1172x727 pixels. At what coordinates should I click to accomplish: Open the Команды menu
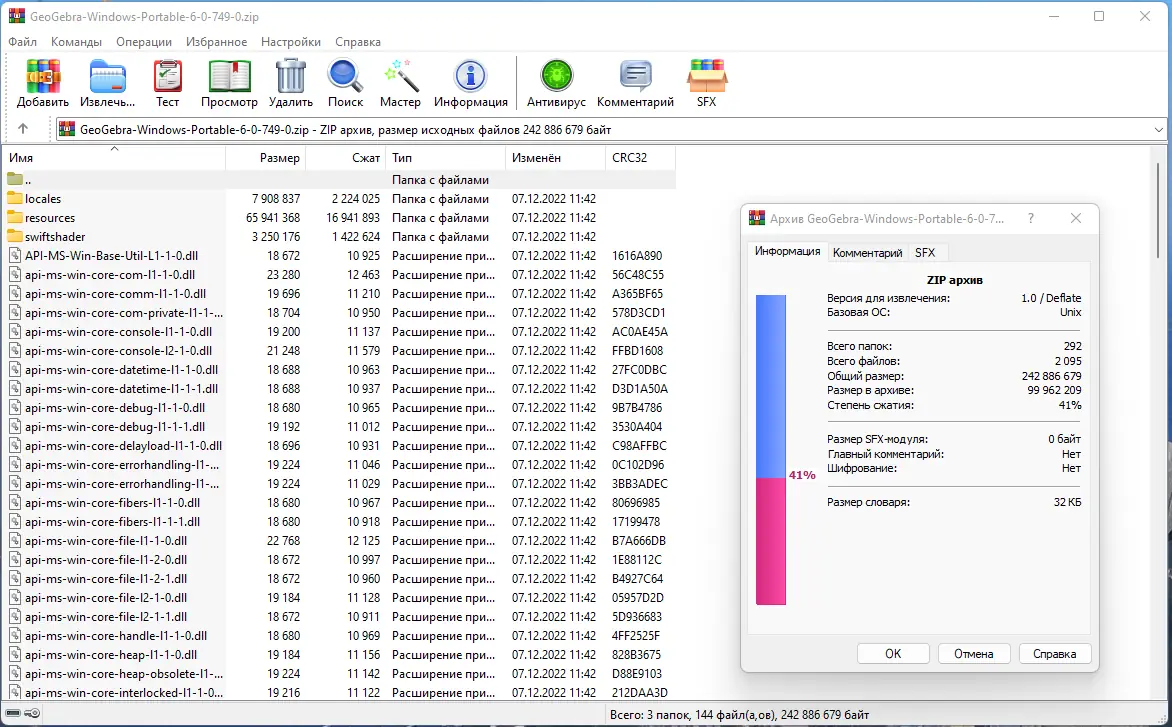(76, 42)
